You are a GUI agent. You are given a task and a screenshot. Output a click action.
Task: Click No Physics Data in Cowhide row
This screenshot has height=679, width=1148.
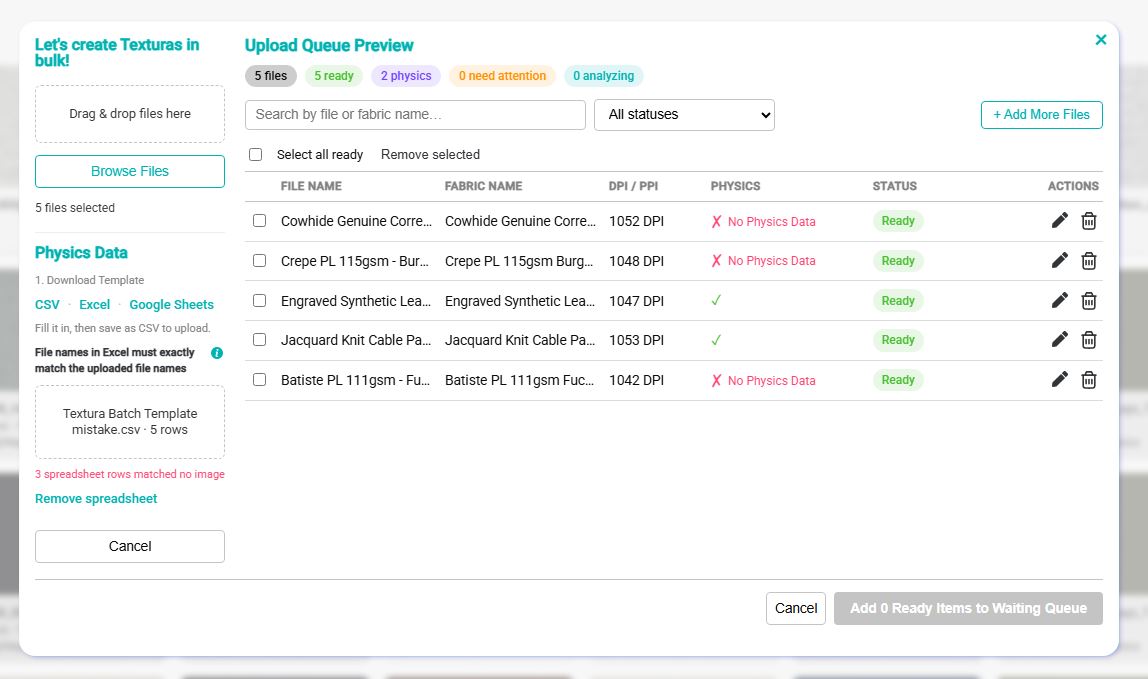(x=771, y=222)
